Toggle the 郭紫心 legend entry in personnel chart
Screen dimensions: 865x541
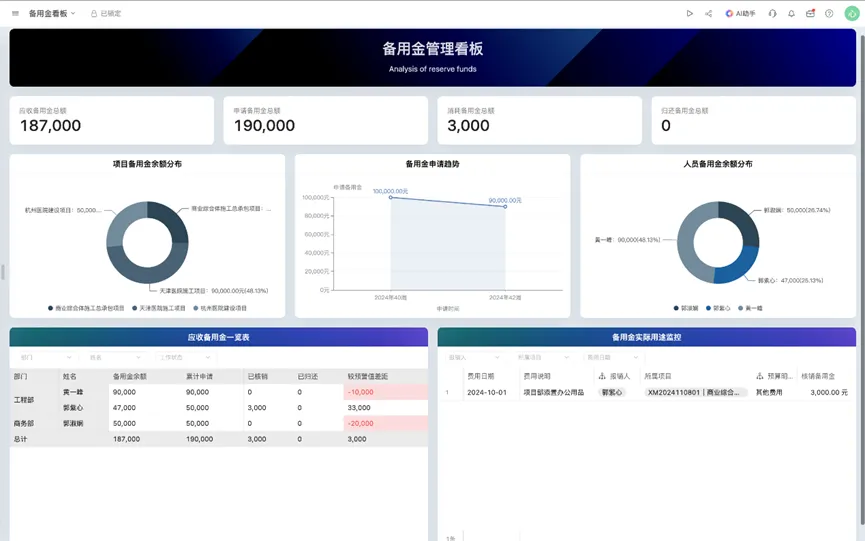(718, 308)
